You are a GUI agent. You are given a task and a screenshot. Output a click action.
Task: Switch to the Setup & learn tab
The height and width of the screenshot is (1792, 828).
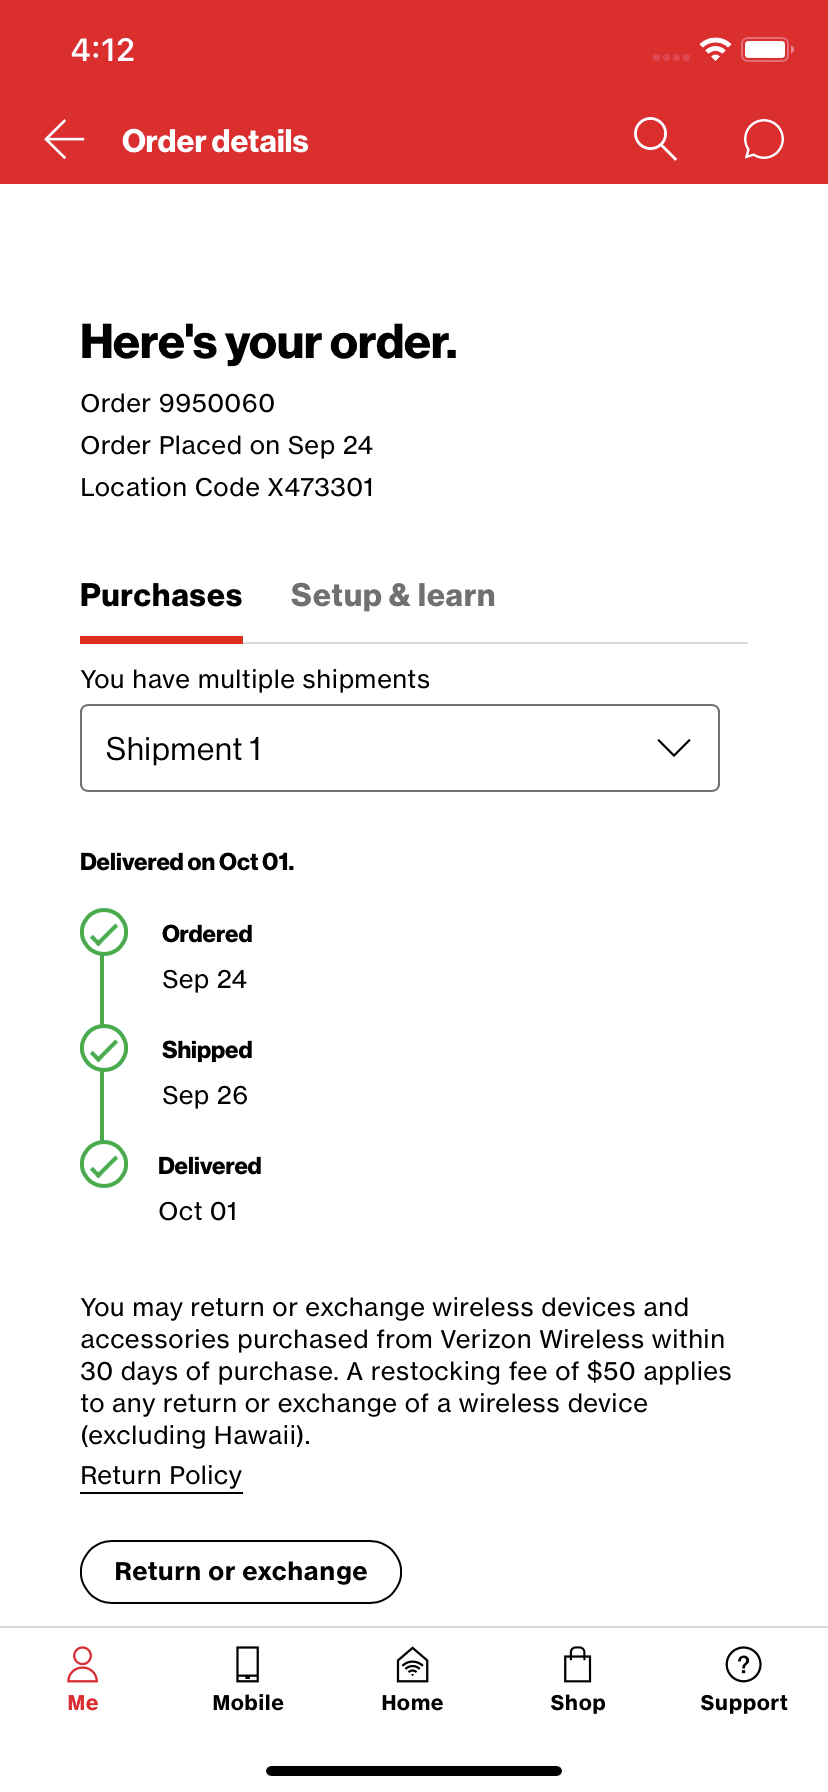click(393, 596)
